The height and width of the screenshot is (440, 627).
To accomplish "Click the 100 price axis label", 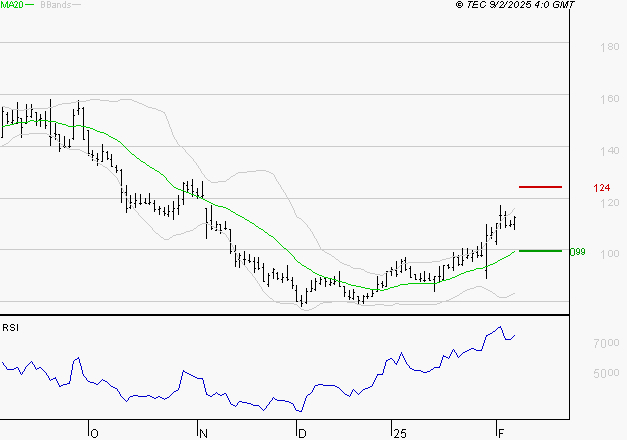I will point(609,254).
